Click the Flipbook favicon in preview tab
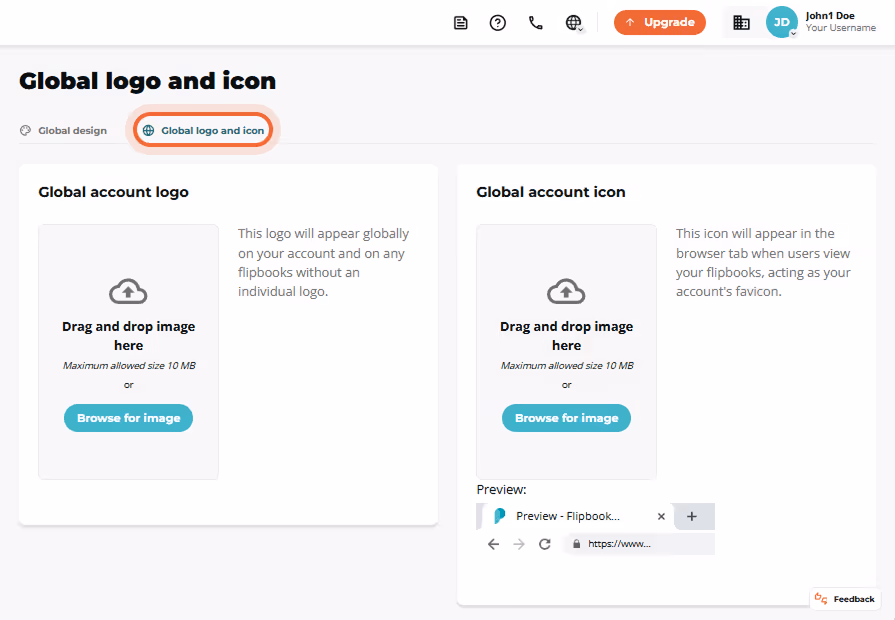The height and width of the screenshot is (620, 895). pos(499,516)
